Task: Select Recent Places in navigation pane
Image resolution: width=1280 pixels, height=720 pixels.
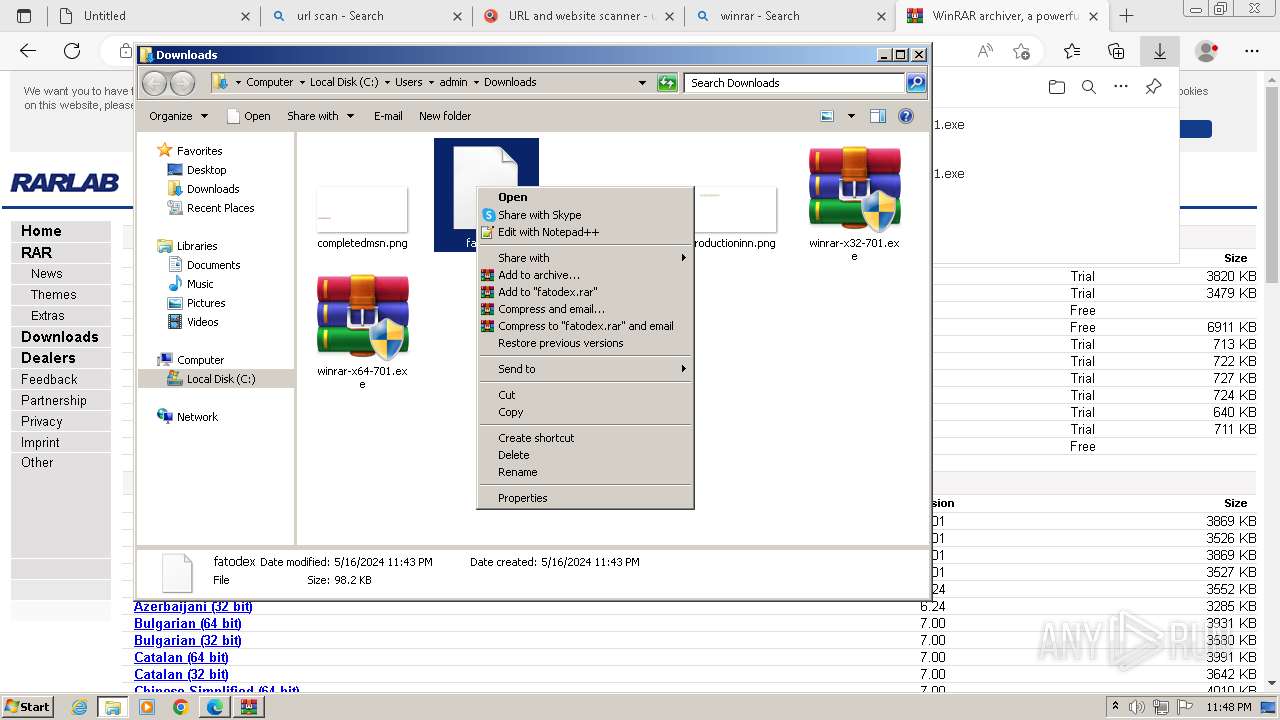Action: point(211,208)
